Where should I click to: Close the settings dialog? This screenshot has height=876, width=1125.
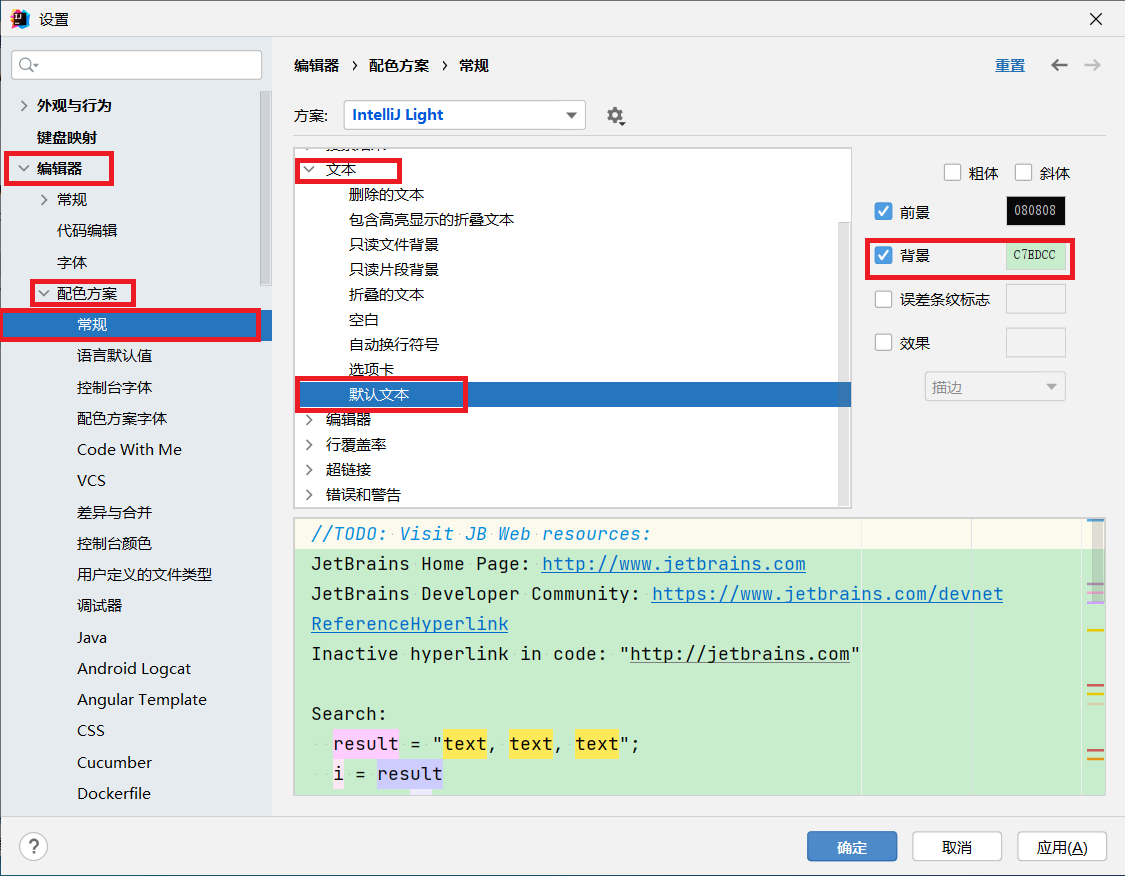[x=1096, y=19]
